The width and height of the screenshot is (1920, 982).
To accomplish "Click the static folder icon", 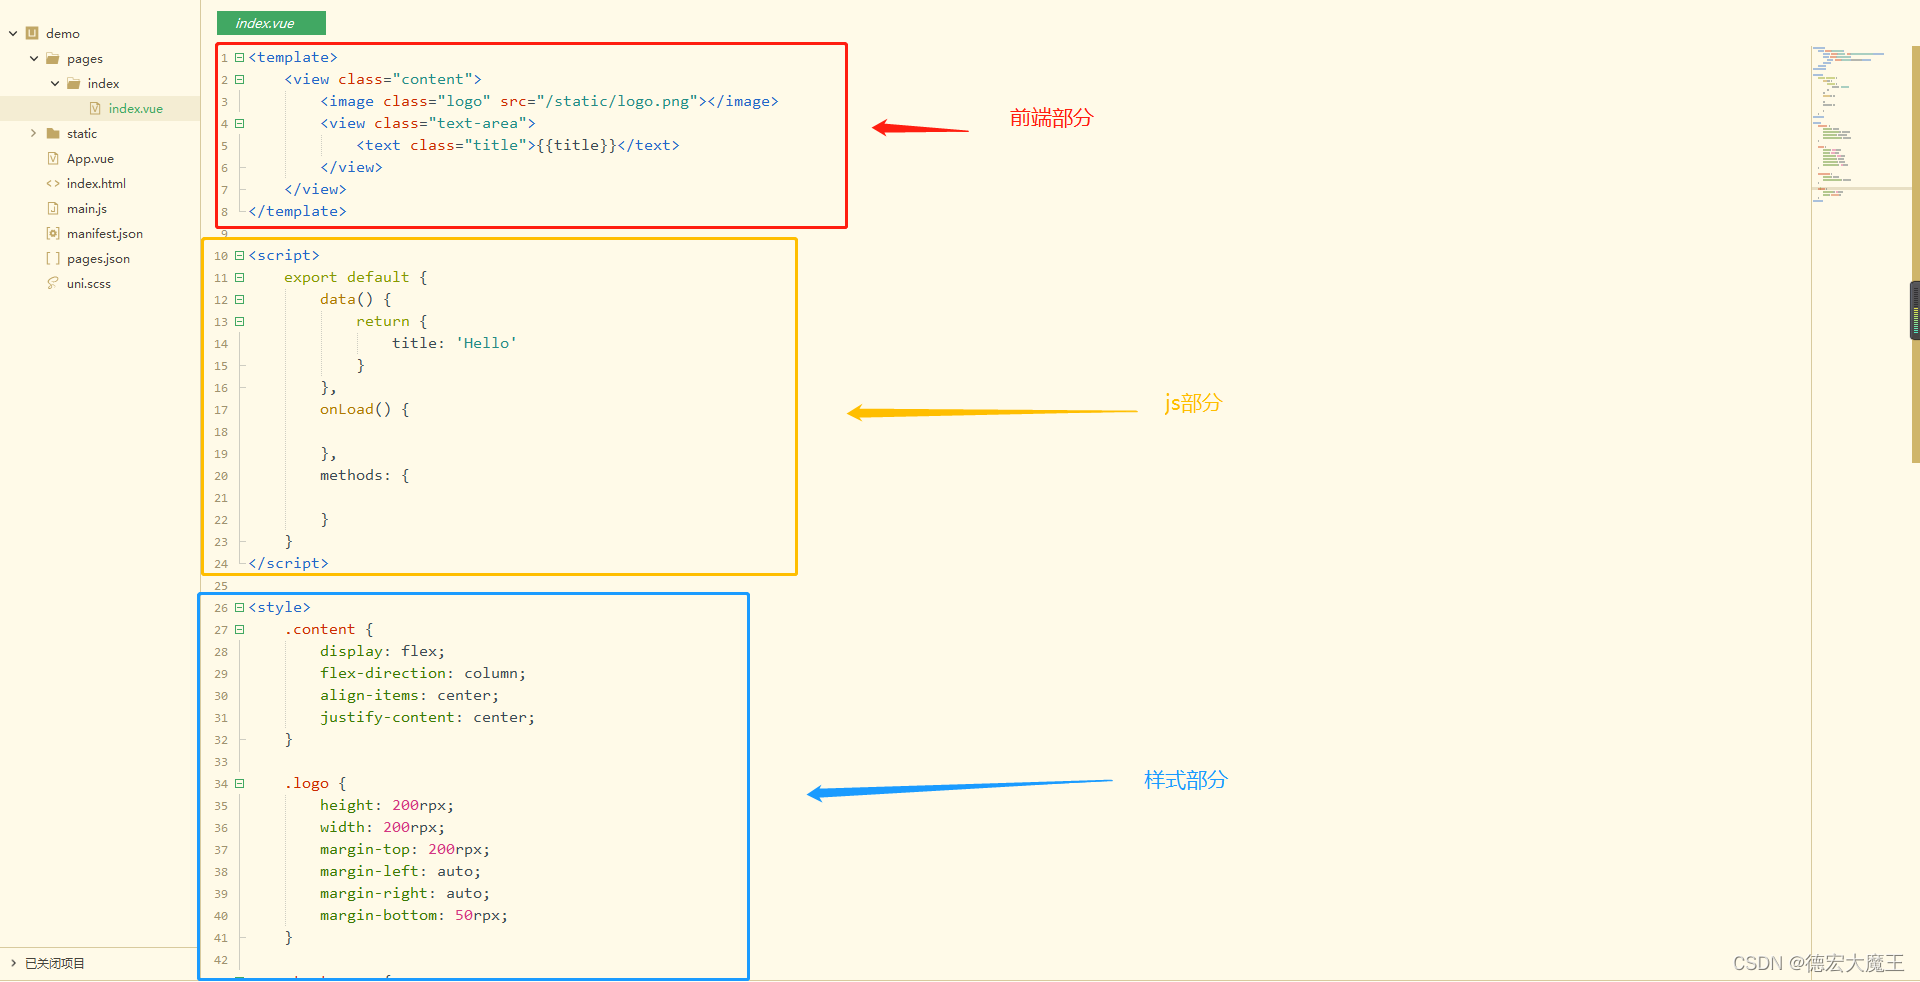I will [53, 134].
